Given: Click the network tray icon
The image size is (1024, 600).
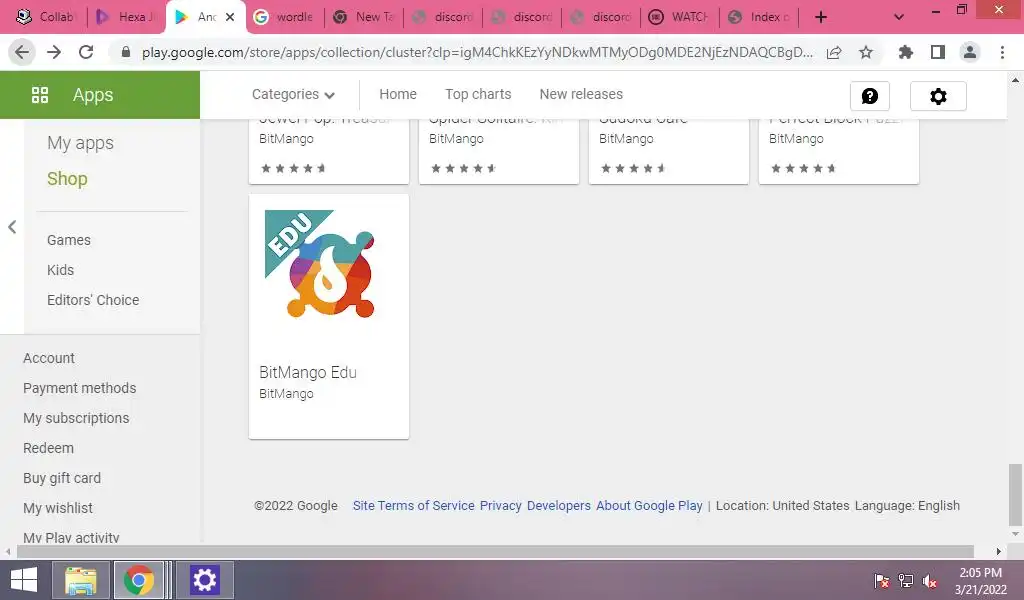Looking at the screenshot, I should click(906, 580).
